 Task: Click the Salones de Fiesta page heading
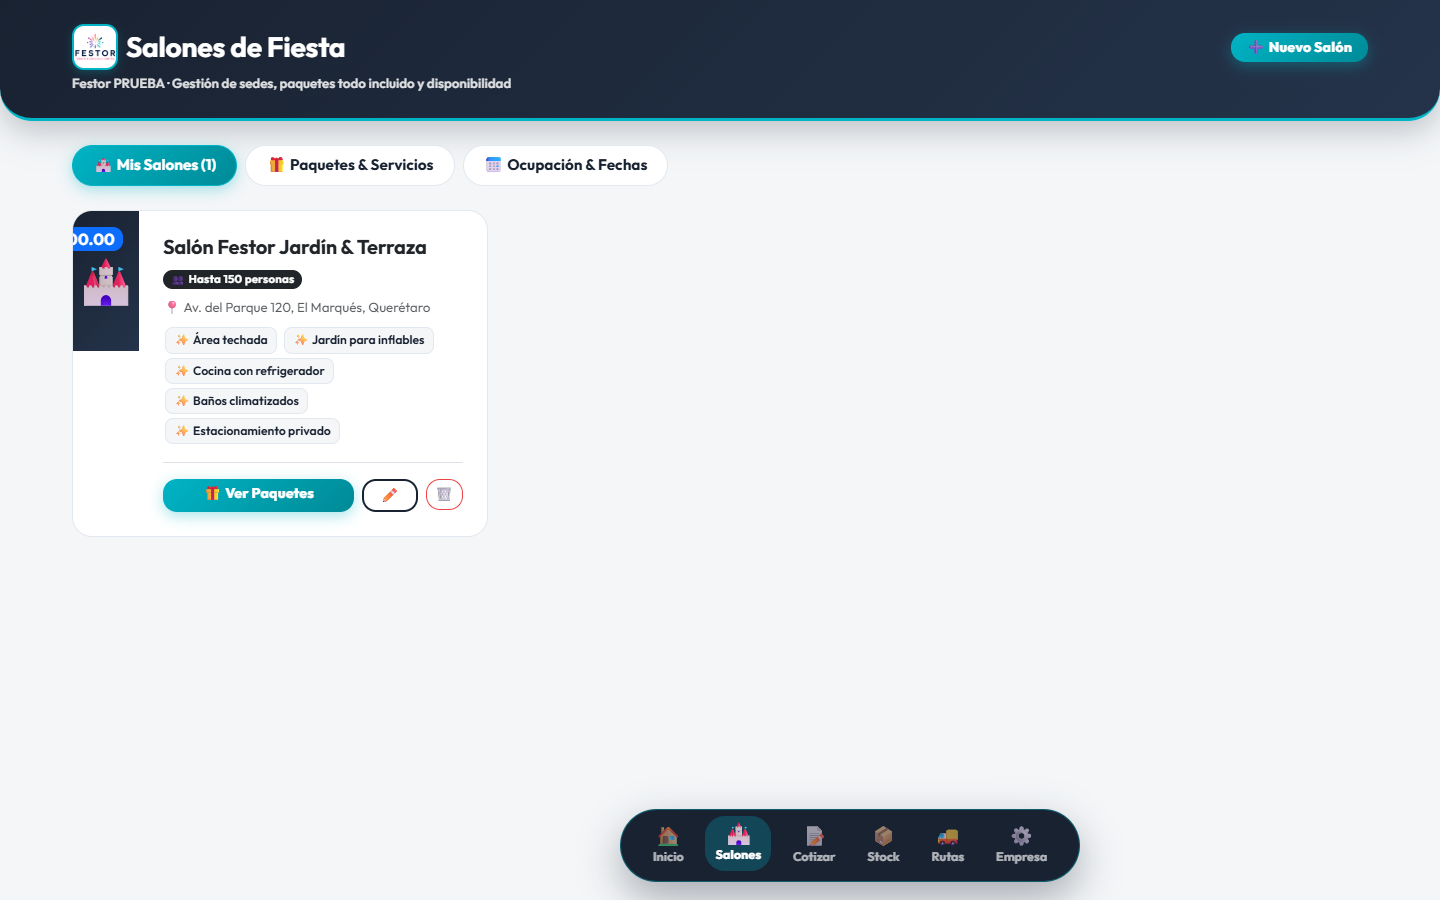236,47
